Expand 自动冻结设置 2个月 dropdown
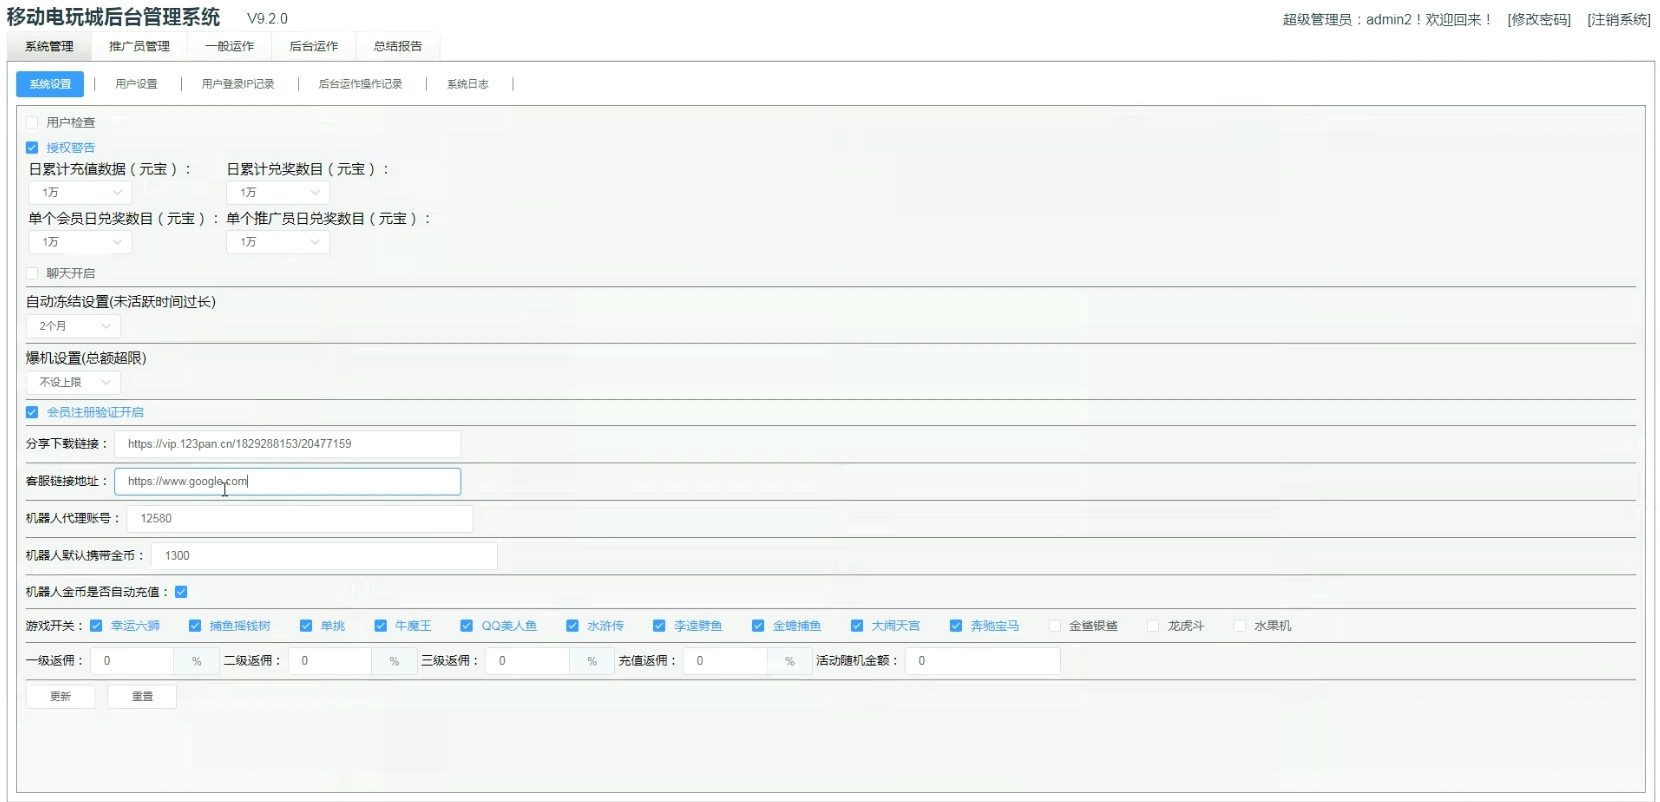Viewport: 1660px width, 802px height. click(x=73, y=326)
